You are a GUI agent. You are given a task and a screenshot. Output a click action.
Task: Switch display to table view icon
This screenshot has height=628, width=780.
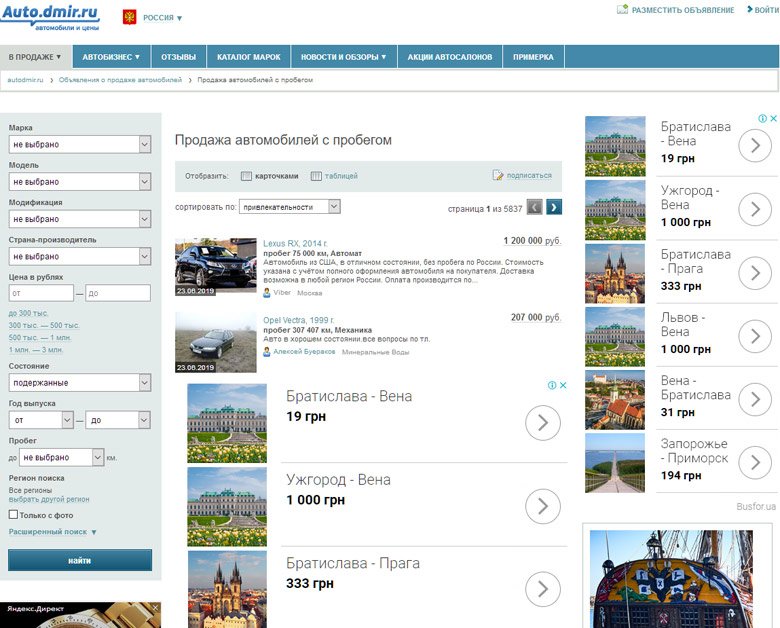(x=316, y=176)
